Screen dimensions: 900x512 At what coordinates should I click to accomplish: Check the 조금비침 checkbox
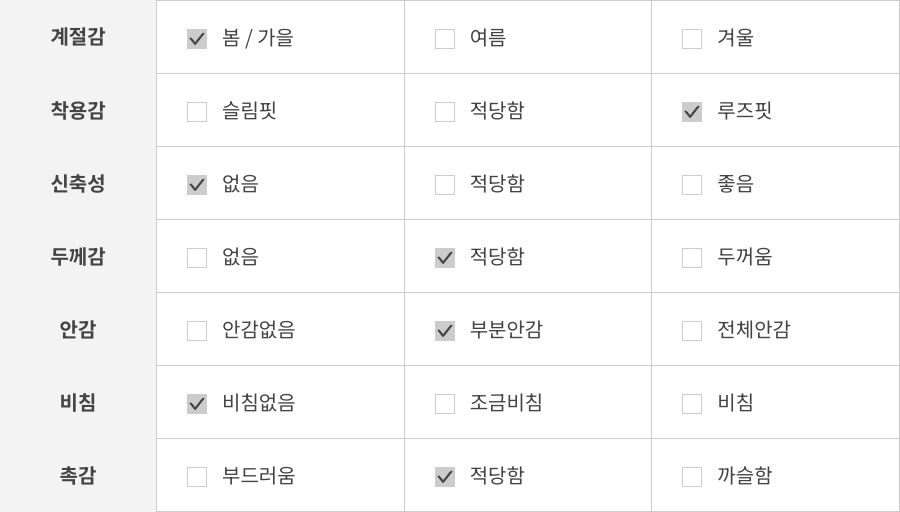(x=445, y=404)
